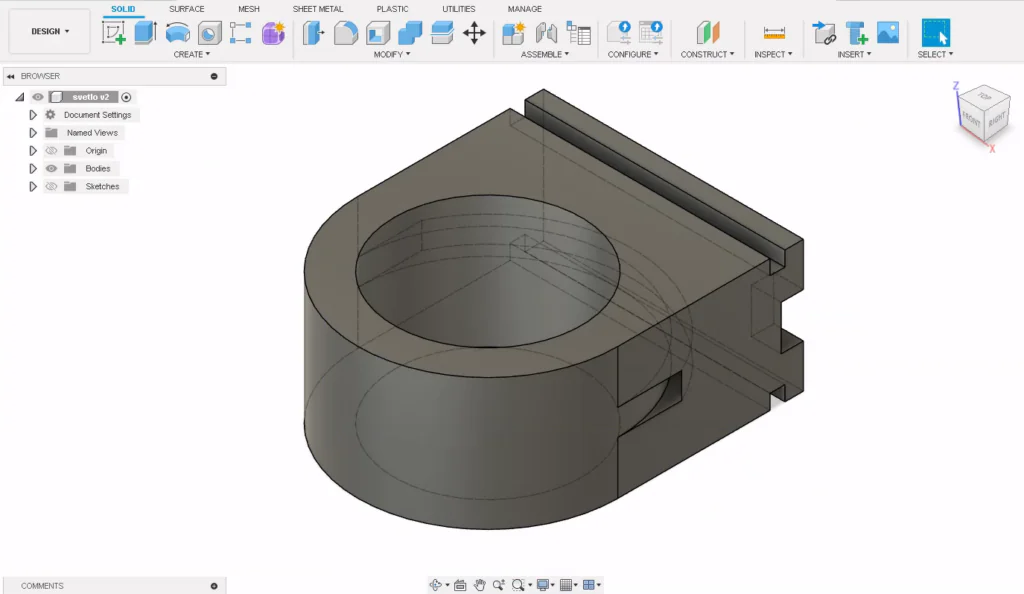Select the Extrude tool
Image resolution: width=1024 pixels, height=594 pixels.
tap(146, 33)
